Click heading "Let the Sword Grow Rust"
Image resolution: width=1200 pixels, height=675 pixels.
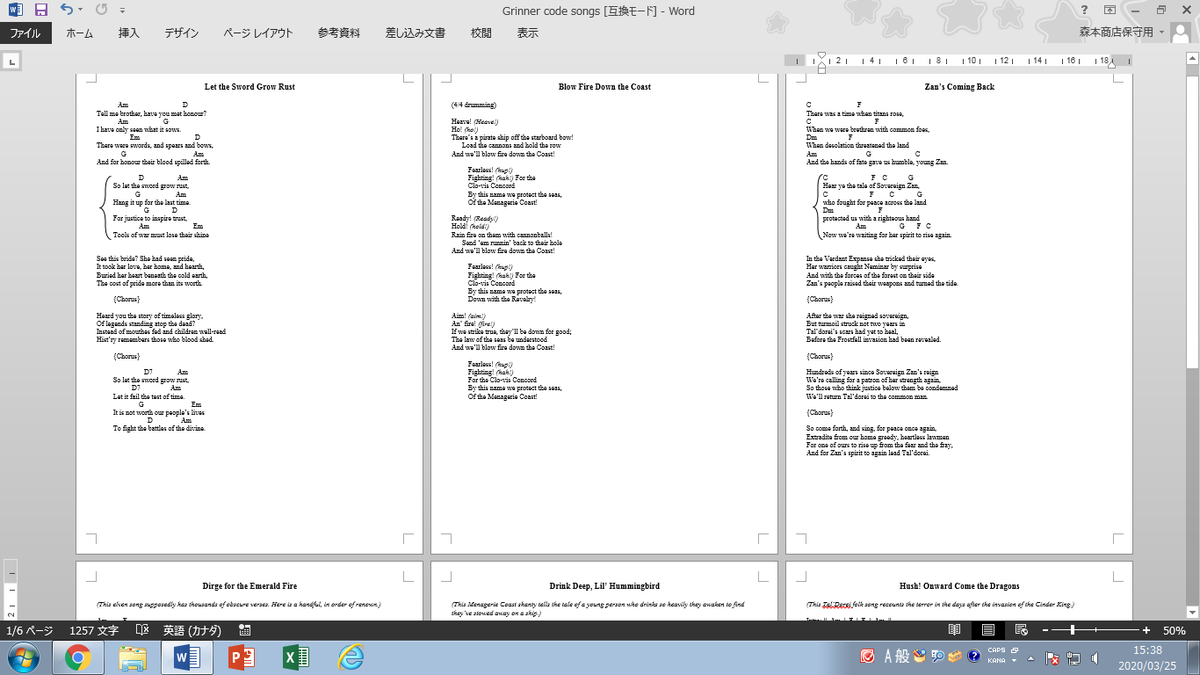point(249,87)
